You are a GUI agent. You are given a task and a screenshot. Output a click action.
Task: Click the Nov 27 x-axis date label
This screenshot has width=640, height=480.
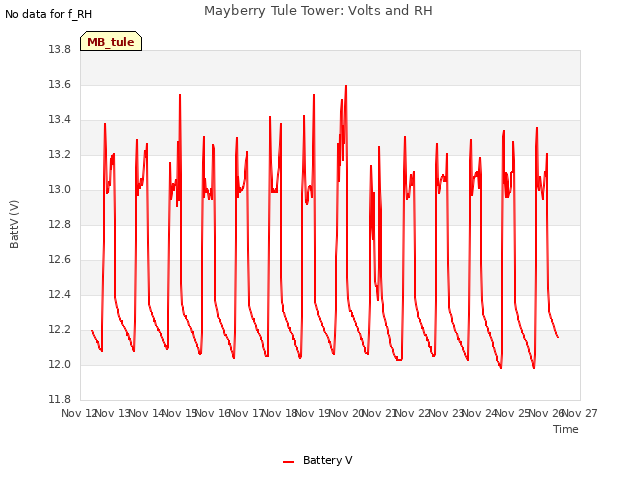tap(580, 413)
